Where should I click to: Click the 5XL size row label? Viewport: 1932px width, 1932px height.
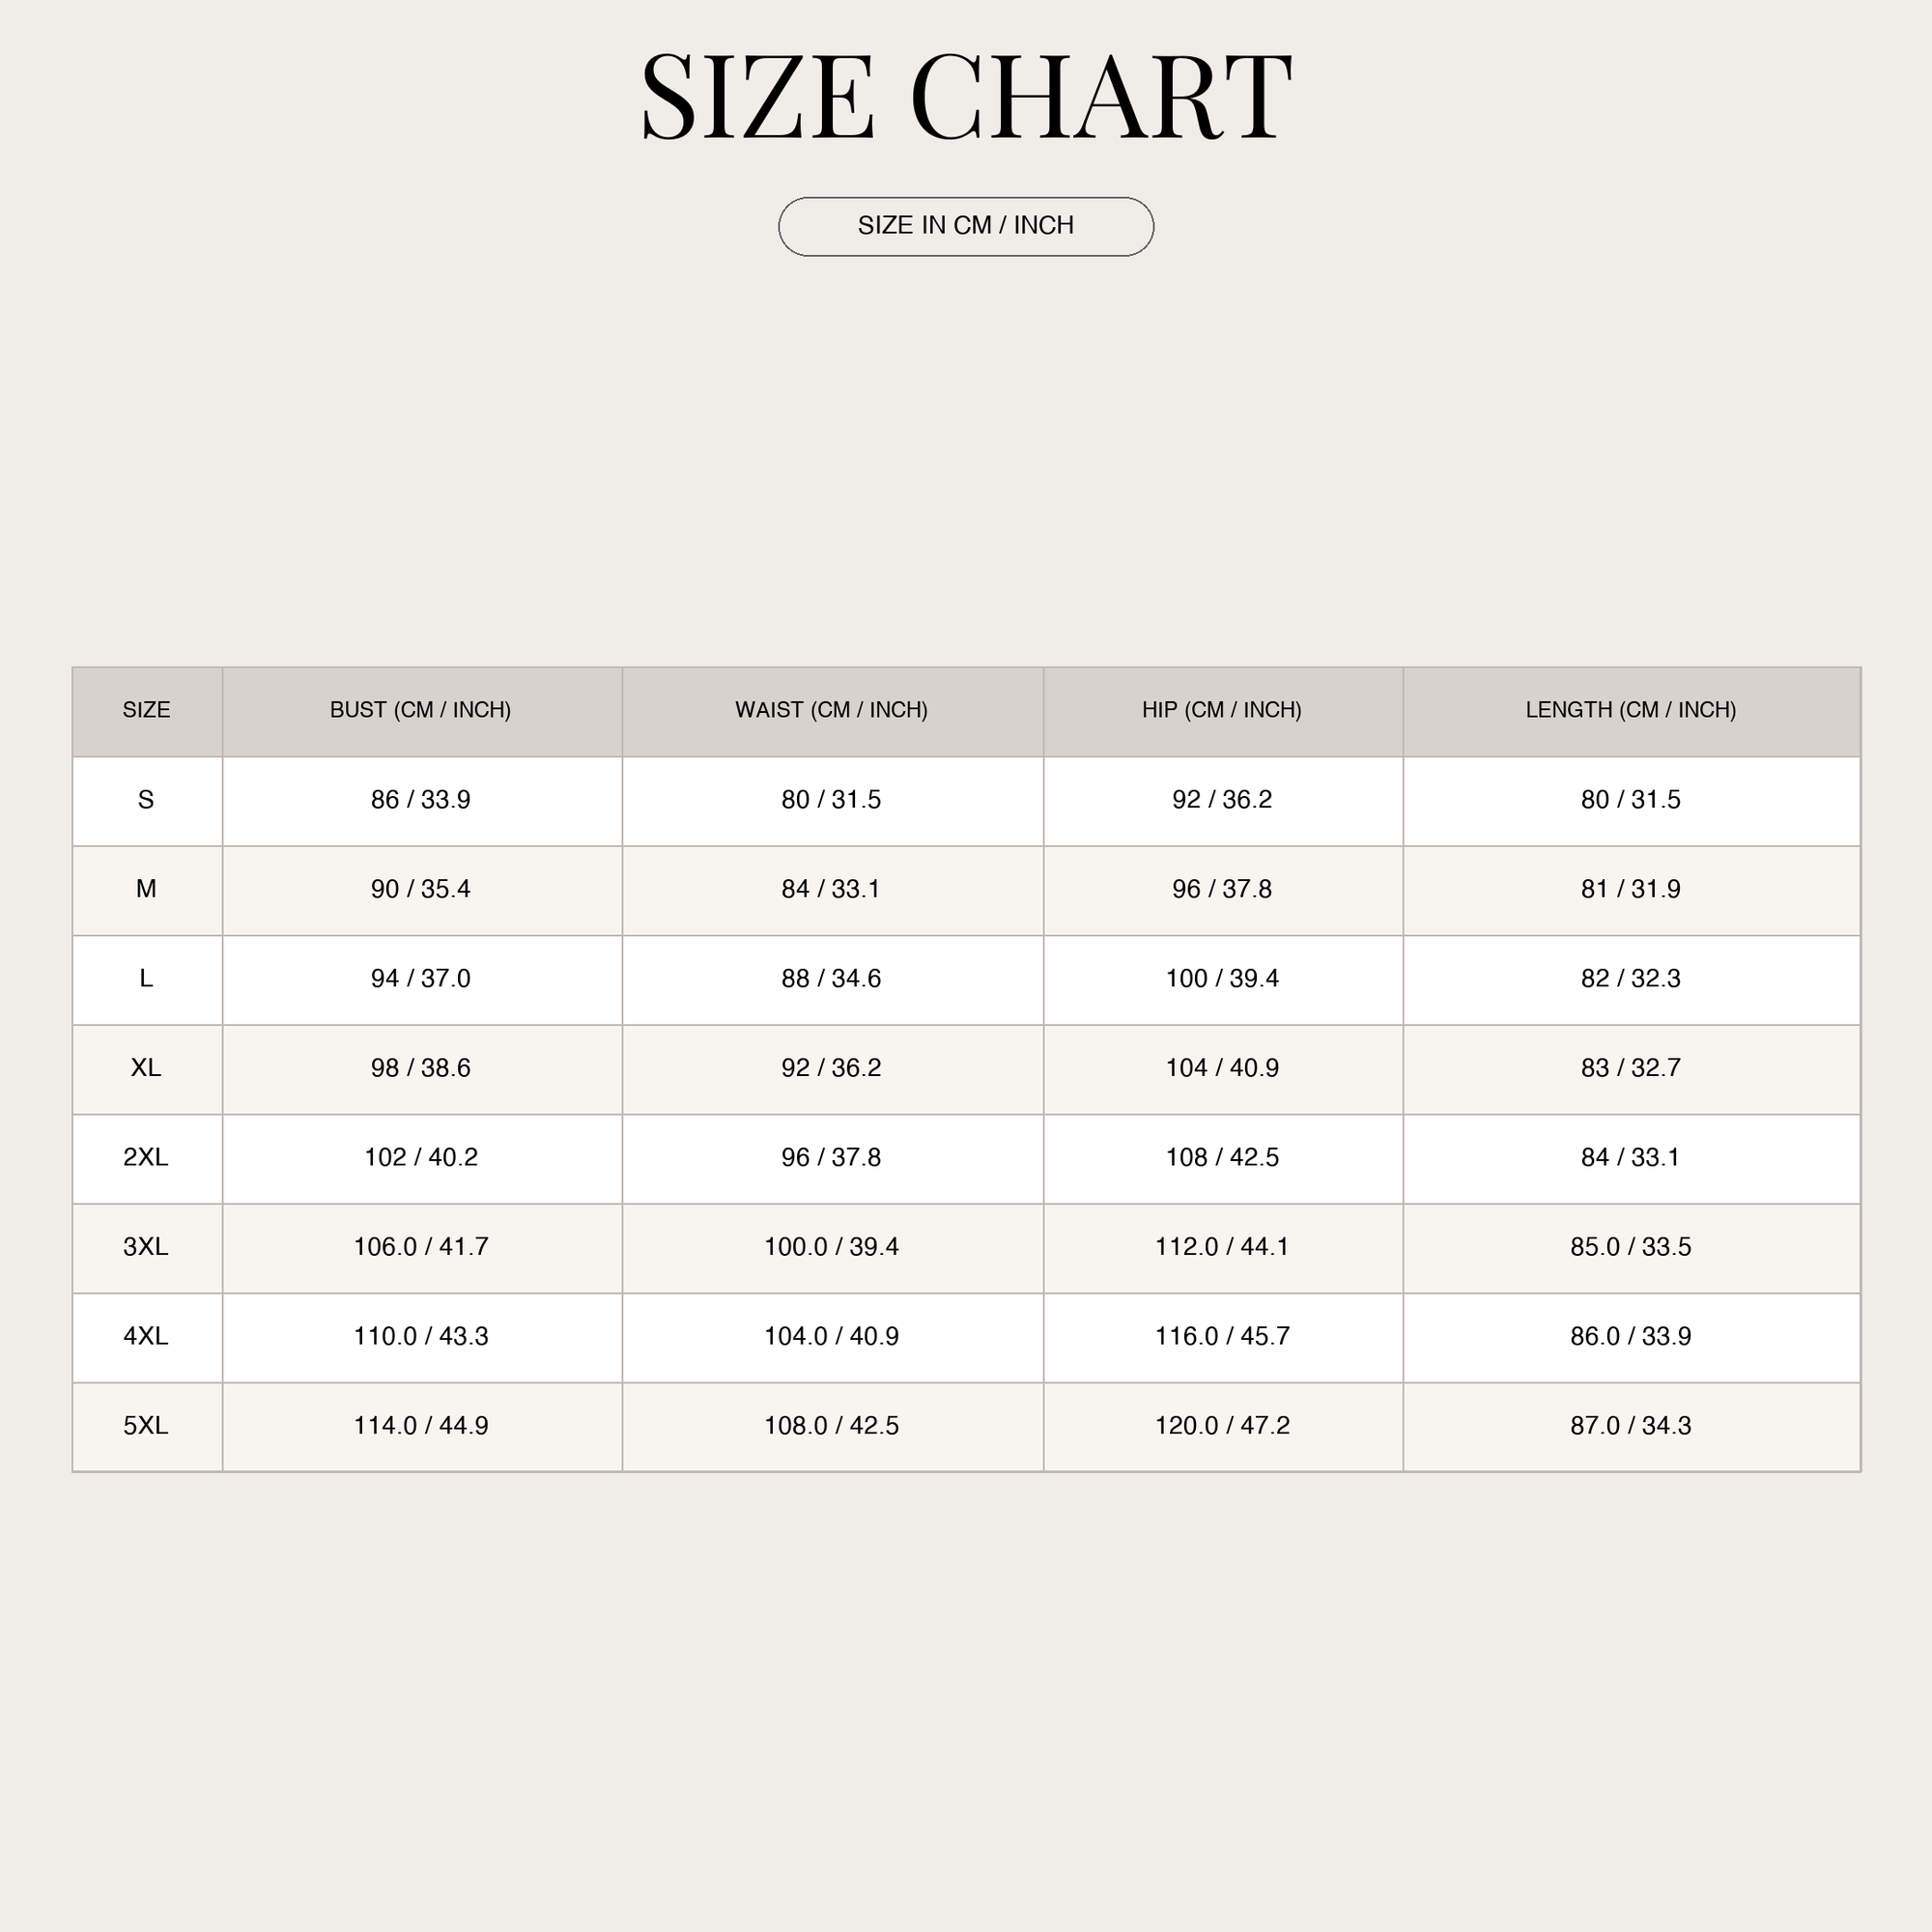point(146,1426)
